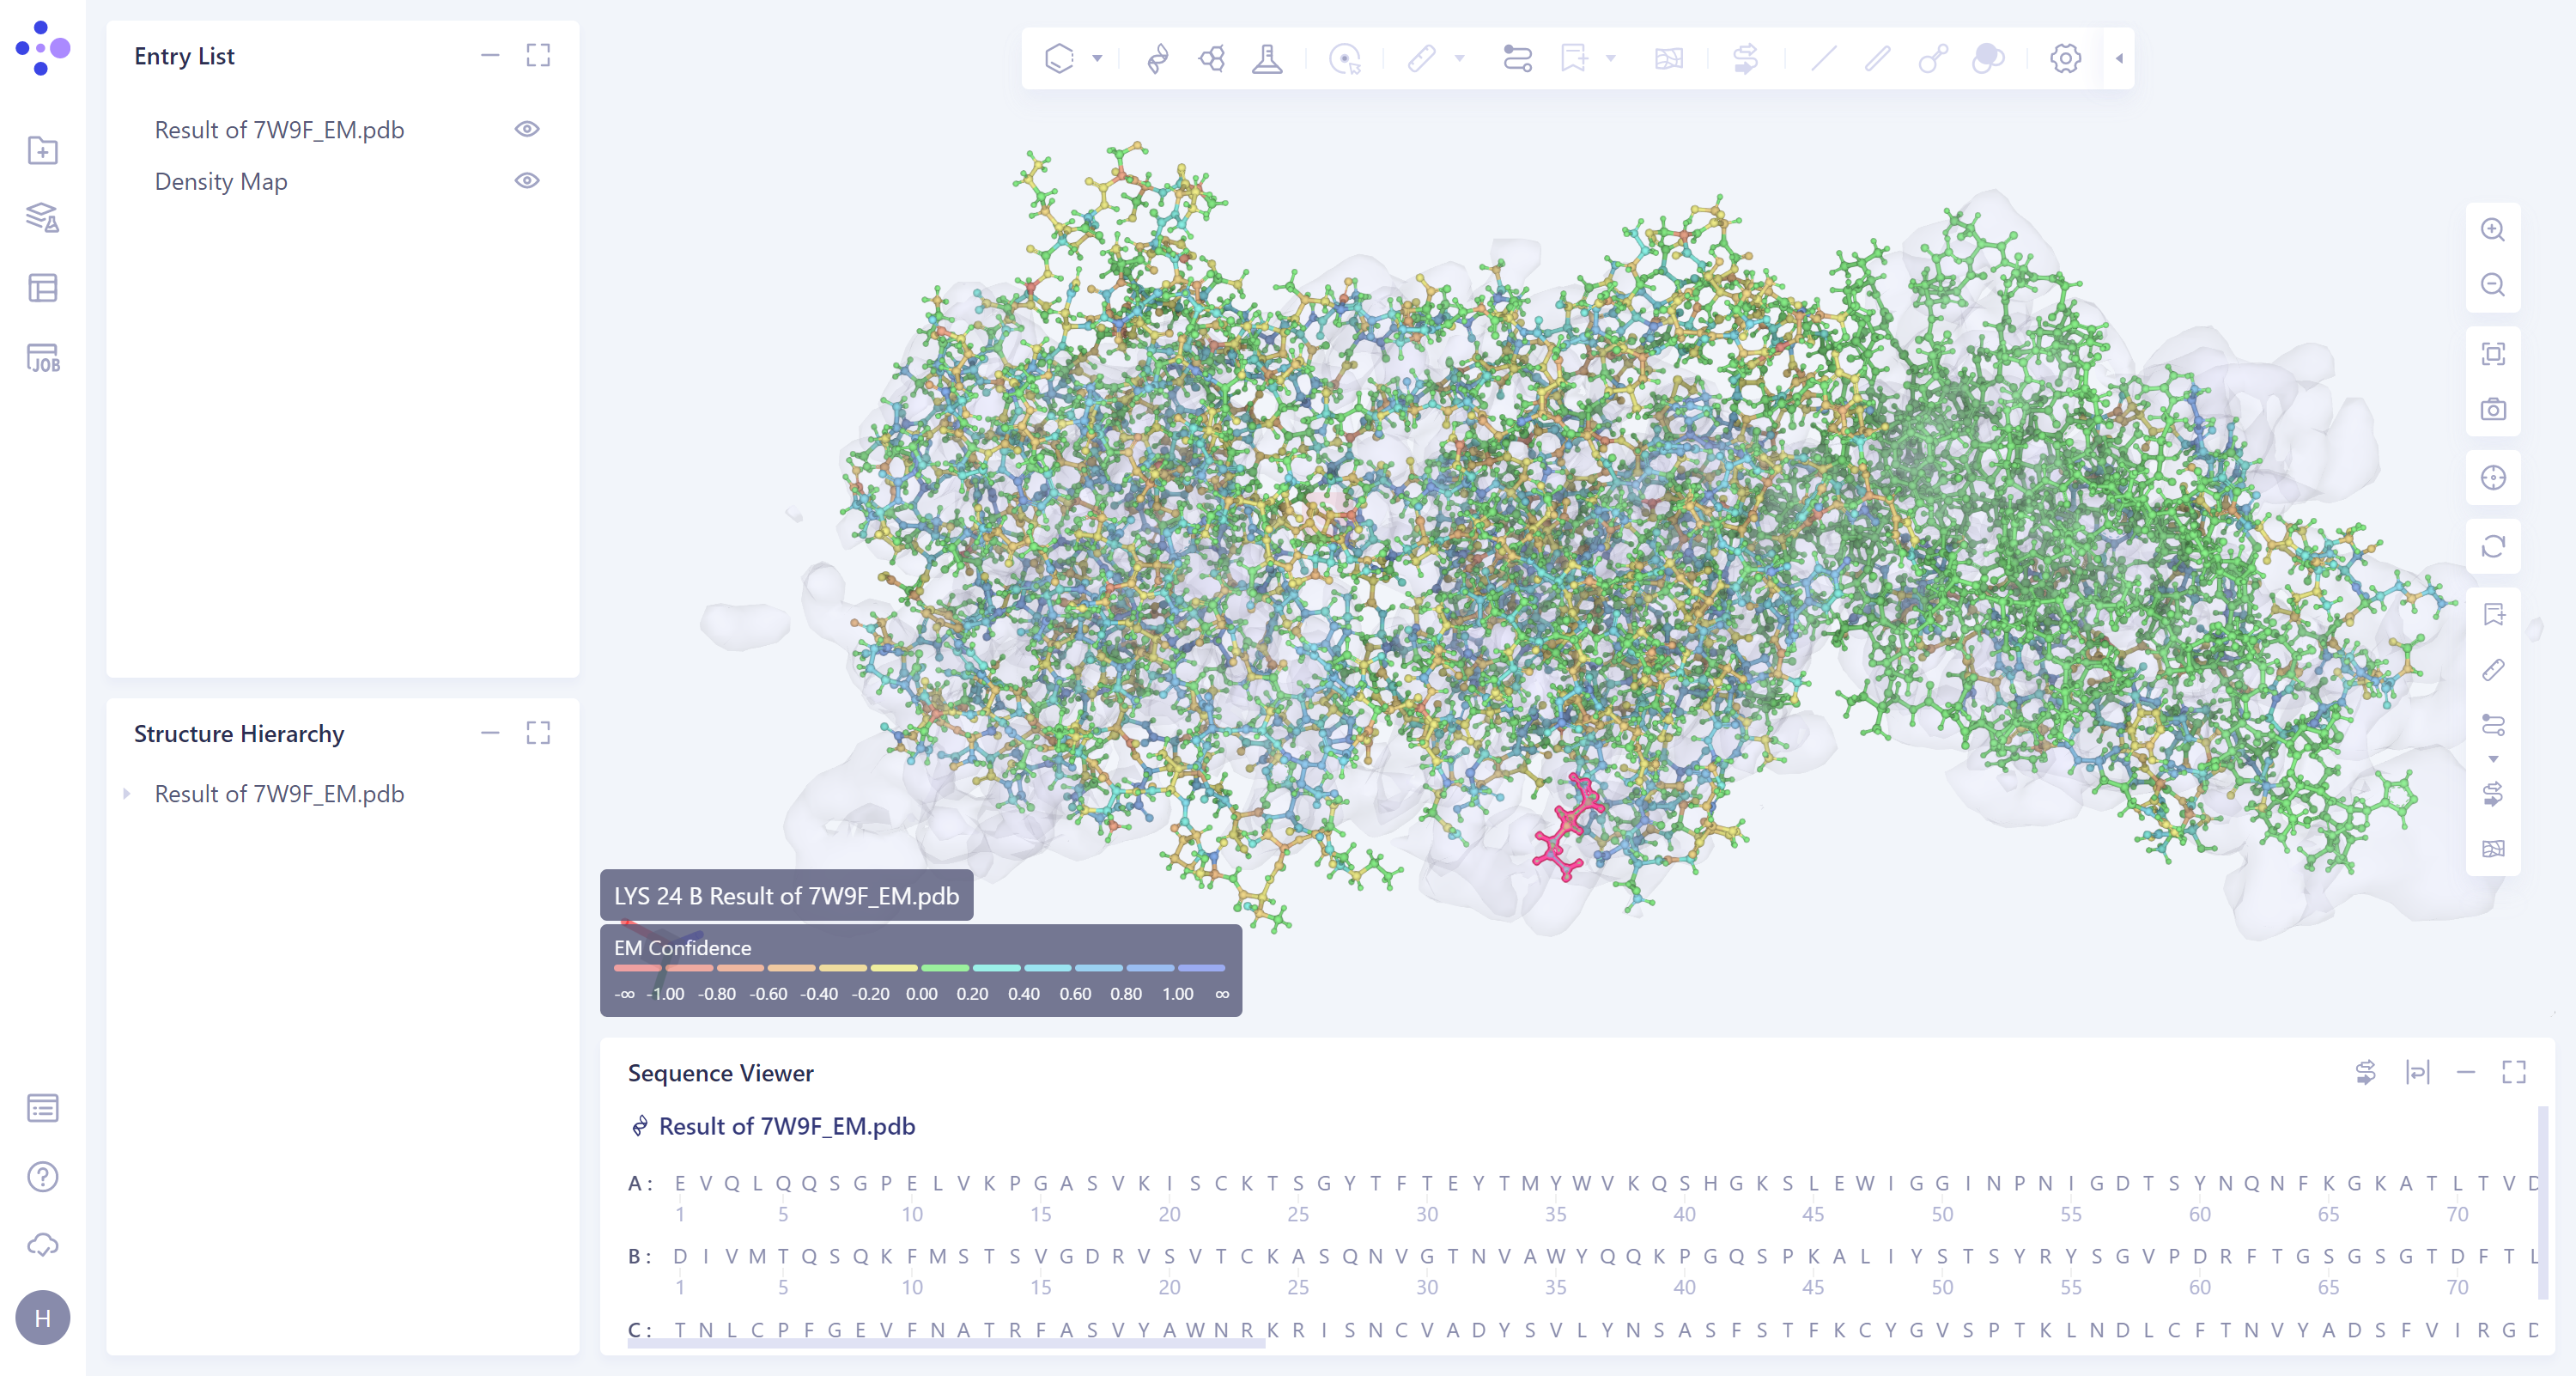Click the ligand molecule icon in top toolbar

[x=1212, y=59]
